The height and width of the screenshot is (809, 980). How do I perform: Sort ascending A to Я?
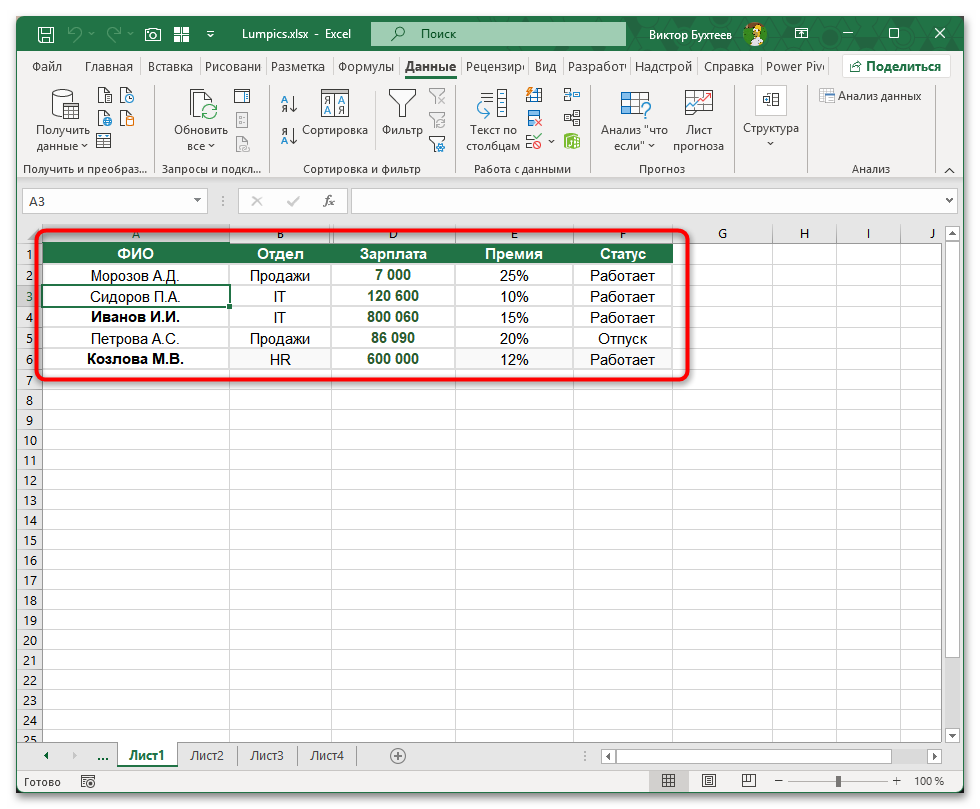[289, 104]
